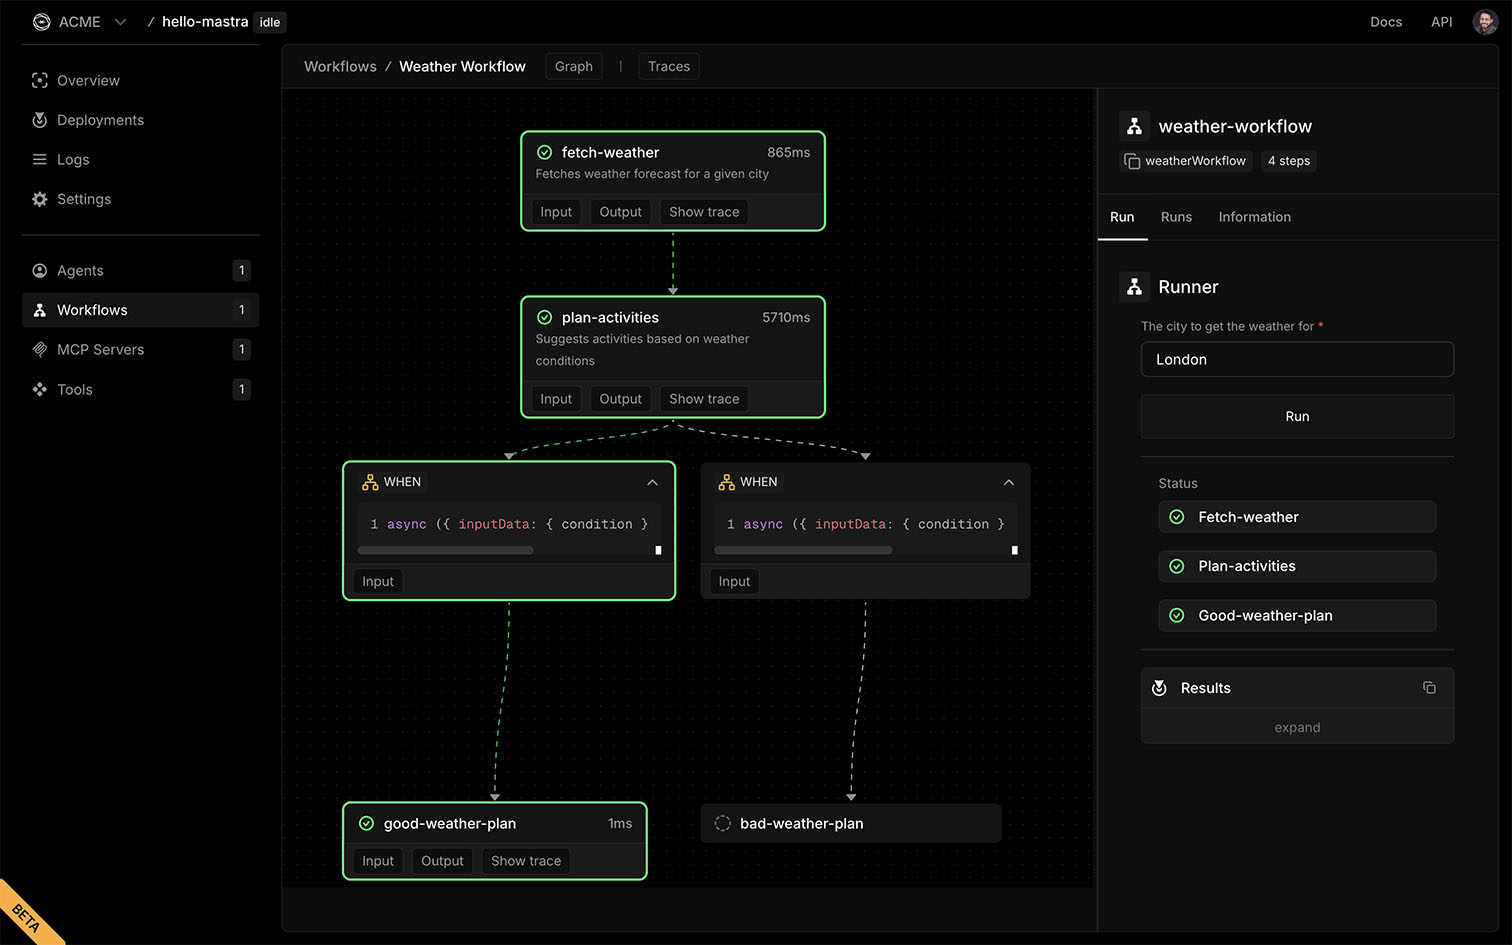Viewport: 1512px width, 945px height.
Task: Expand the Results section
Action: 1297,727
